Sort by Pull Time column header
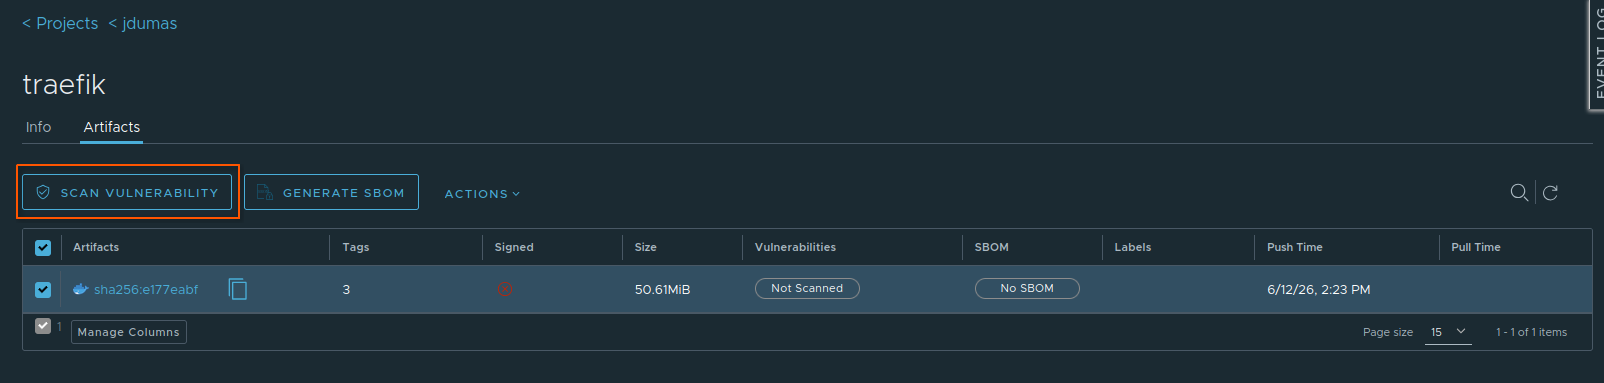The image size is (1604, 383). [1476, 247]
